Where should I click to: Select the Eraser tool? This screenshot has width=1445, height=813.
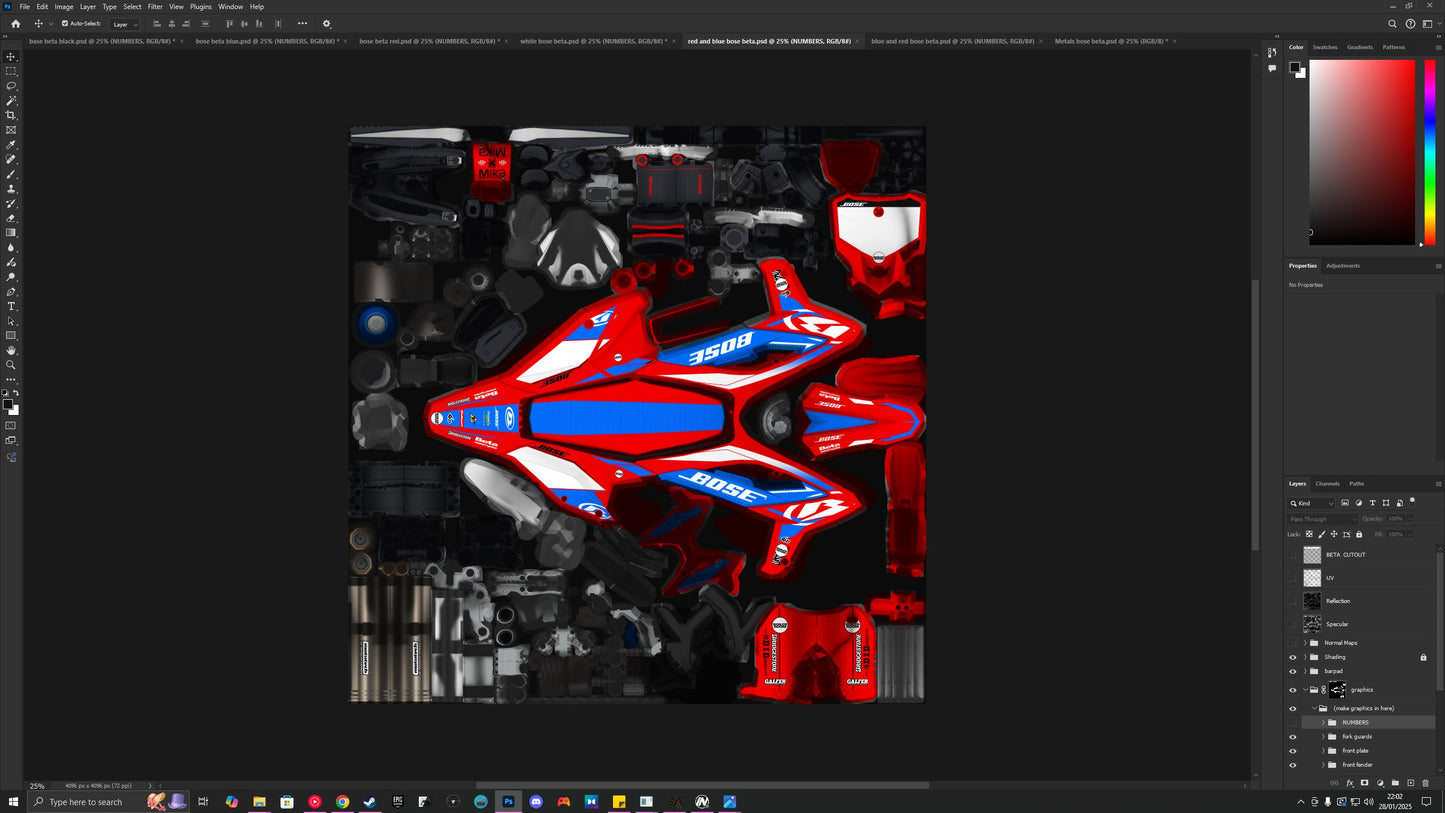[x=11, y=218]
